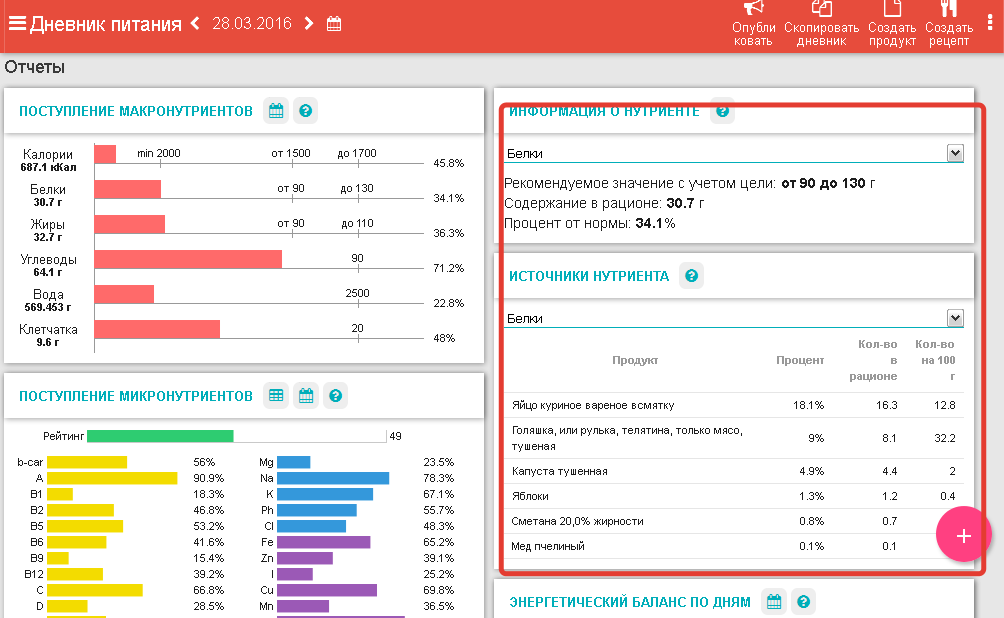The height and width of the screenshot is (618, 1004).
Task: Expand nutrient dropdown in Информация о нутриенте
Action: click(x=954, y=153)
